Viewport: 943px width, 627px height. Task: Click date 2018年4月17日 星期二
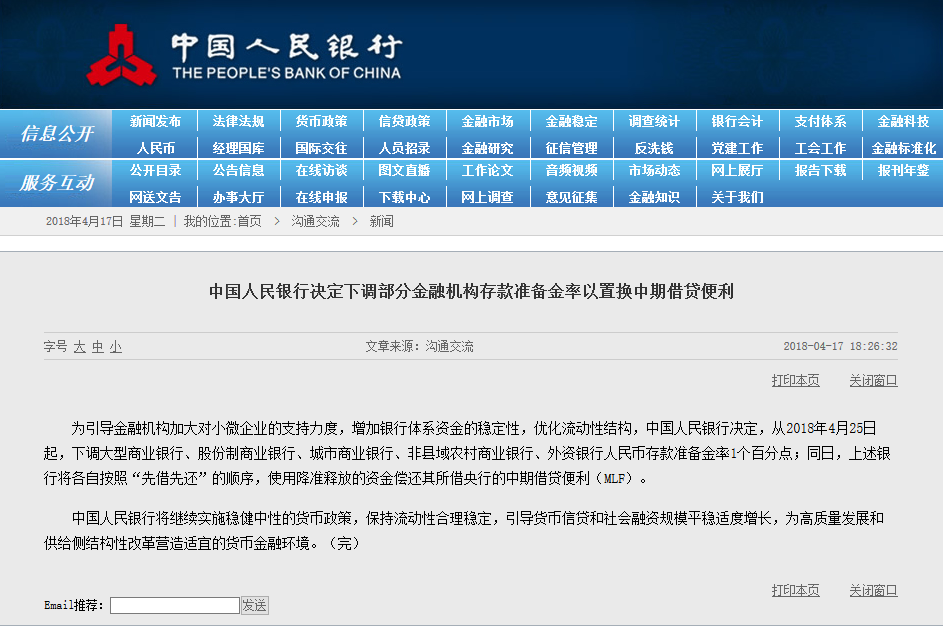tap(105, 221)
